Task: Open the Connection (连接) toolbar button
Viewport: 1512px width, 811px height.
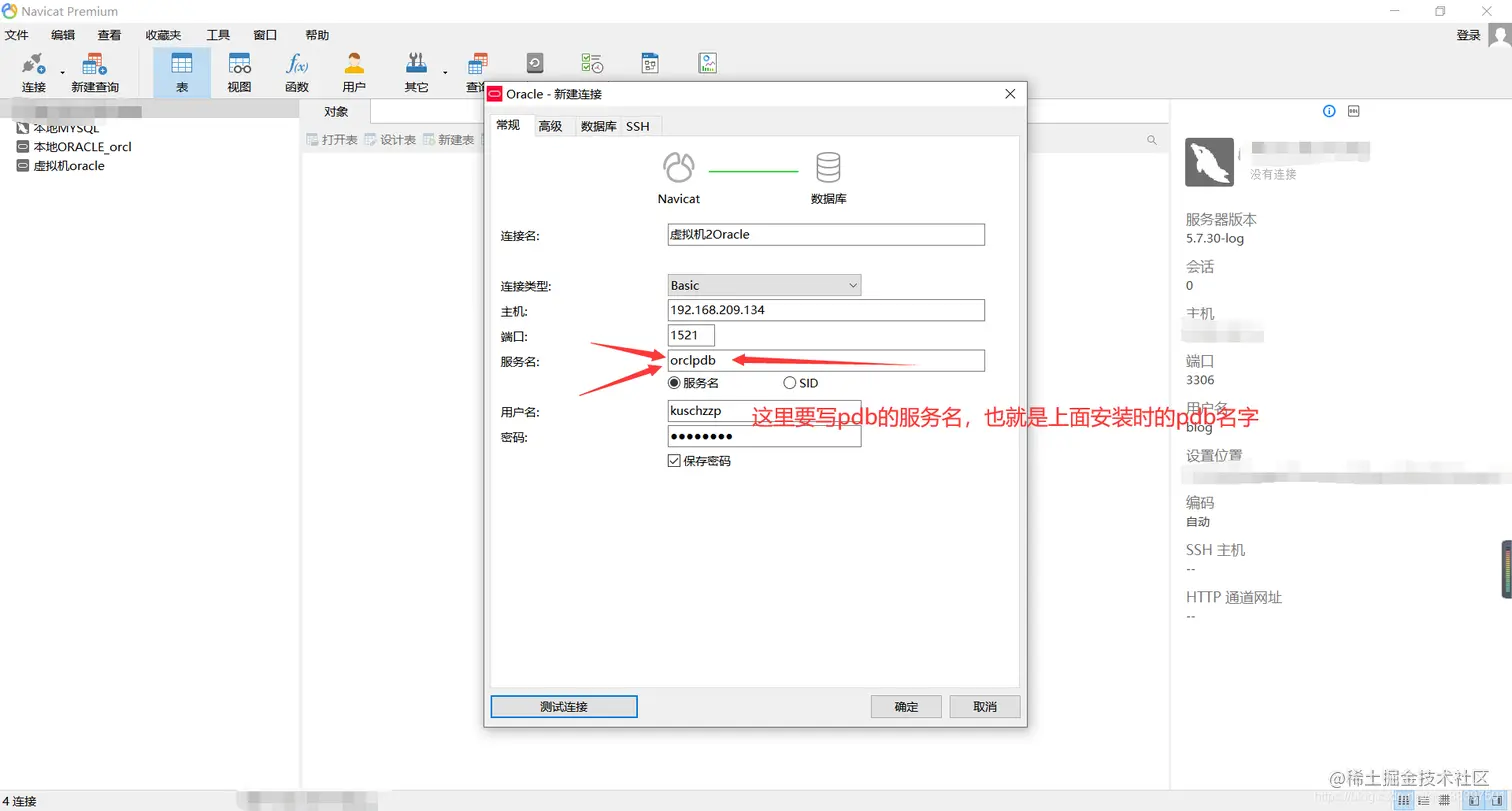Action: [34, 72]
